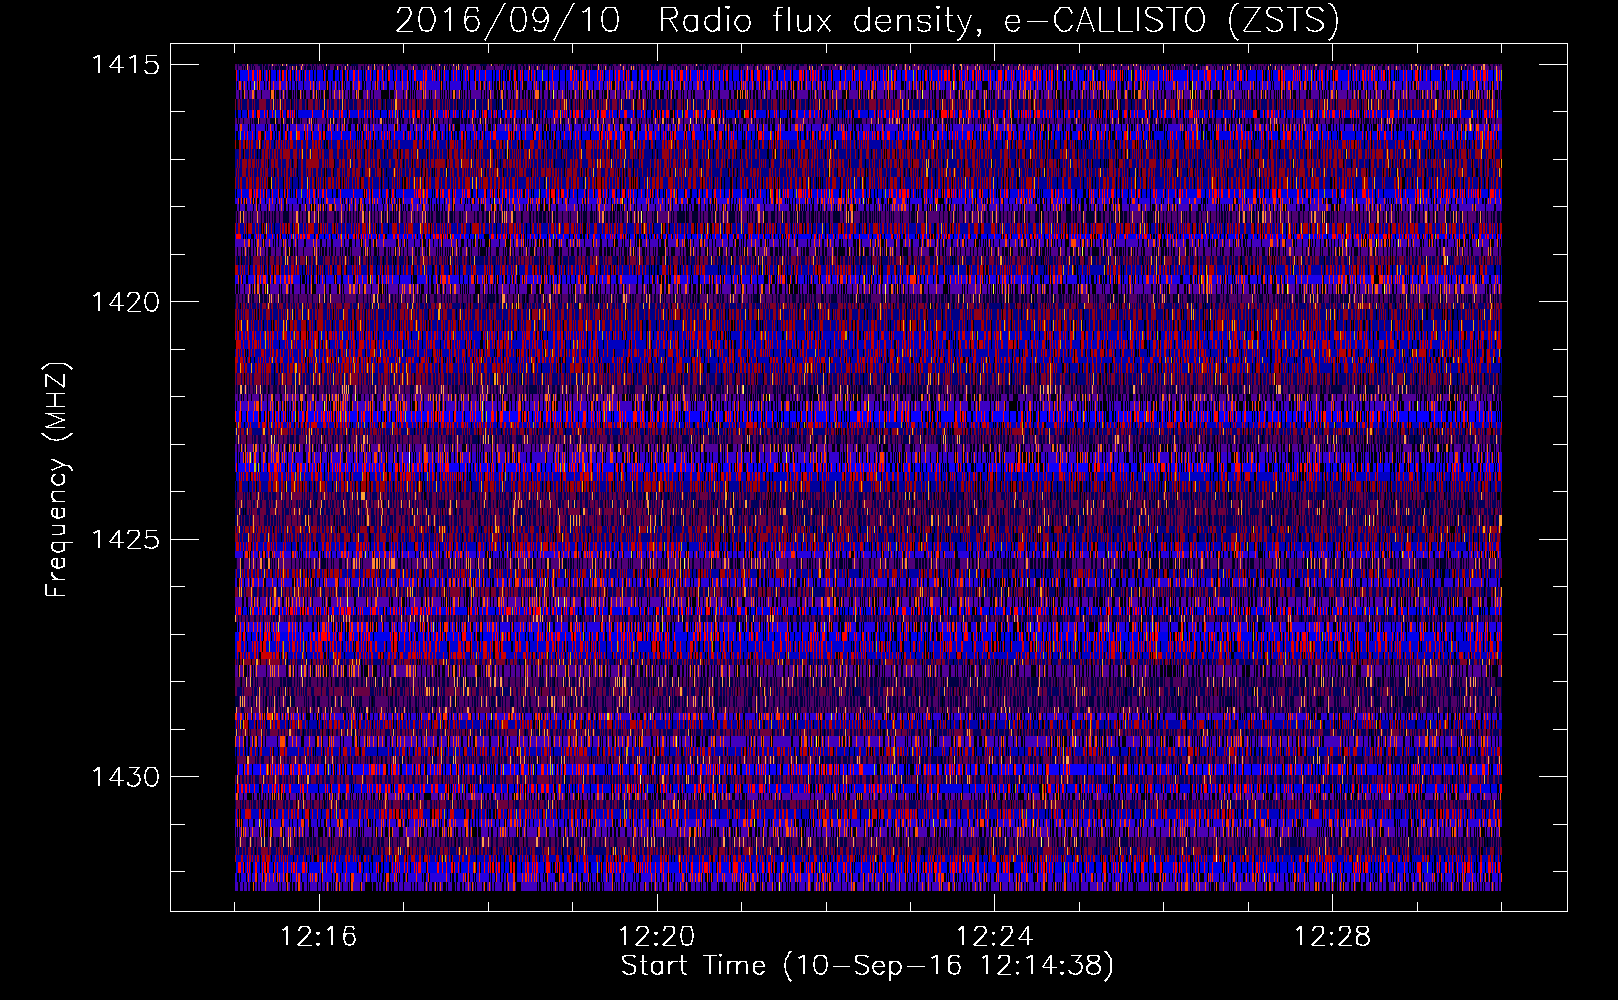
Task: Click the "12:28" time axis label
Action: pyautogui.click(x=1332, y=937)
